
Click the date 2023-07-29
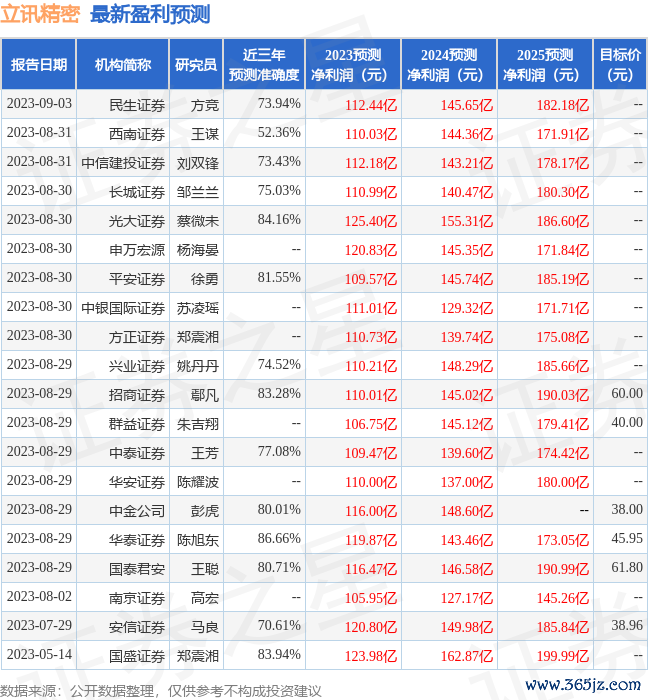tap(39, 625)
